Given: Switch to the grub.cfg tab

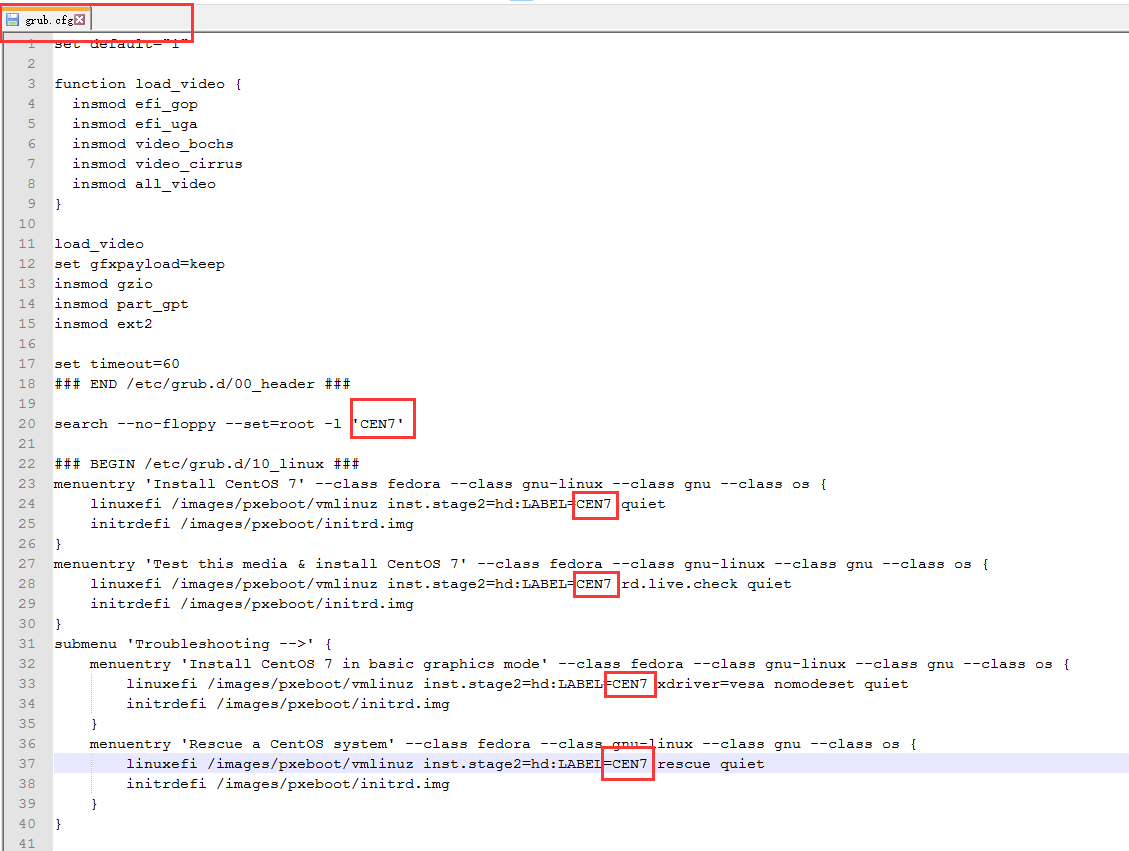Looking at the screenshot, I should [48, 19].
